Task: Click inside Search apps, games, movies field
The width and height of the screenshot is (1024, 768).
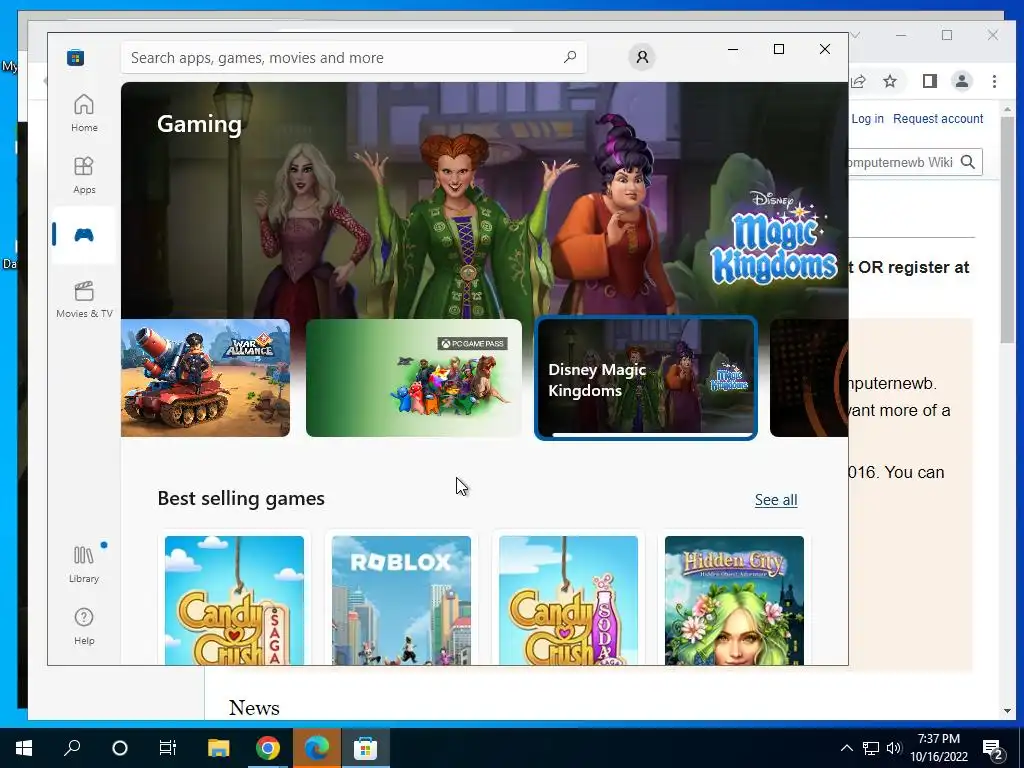Action: click(x=353, y=57)
